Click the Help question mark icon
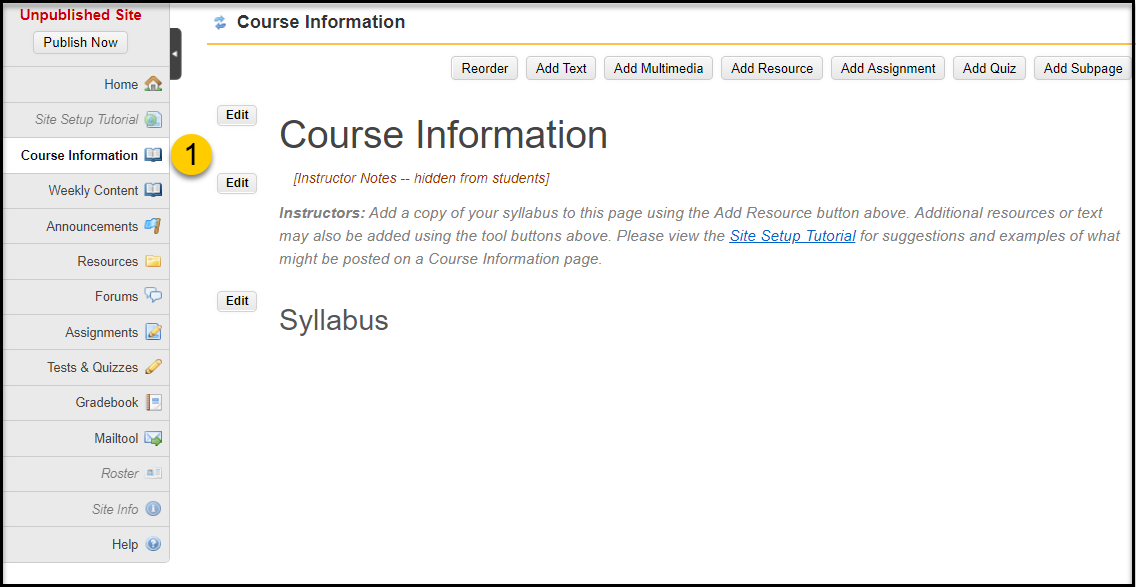The height and width of the screenshot is (587, 1136). click(x=153, y=544)
